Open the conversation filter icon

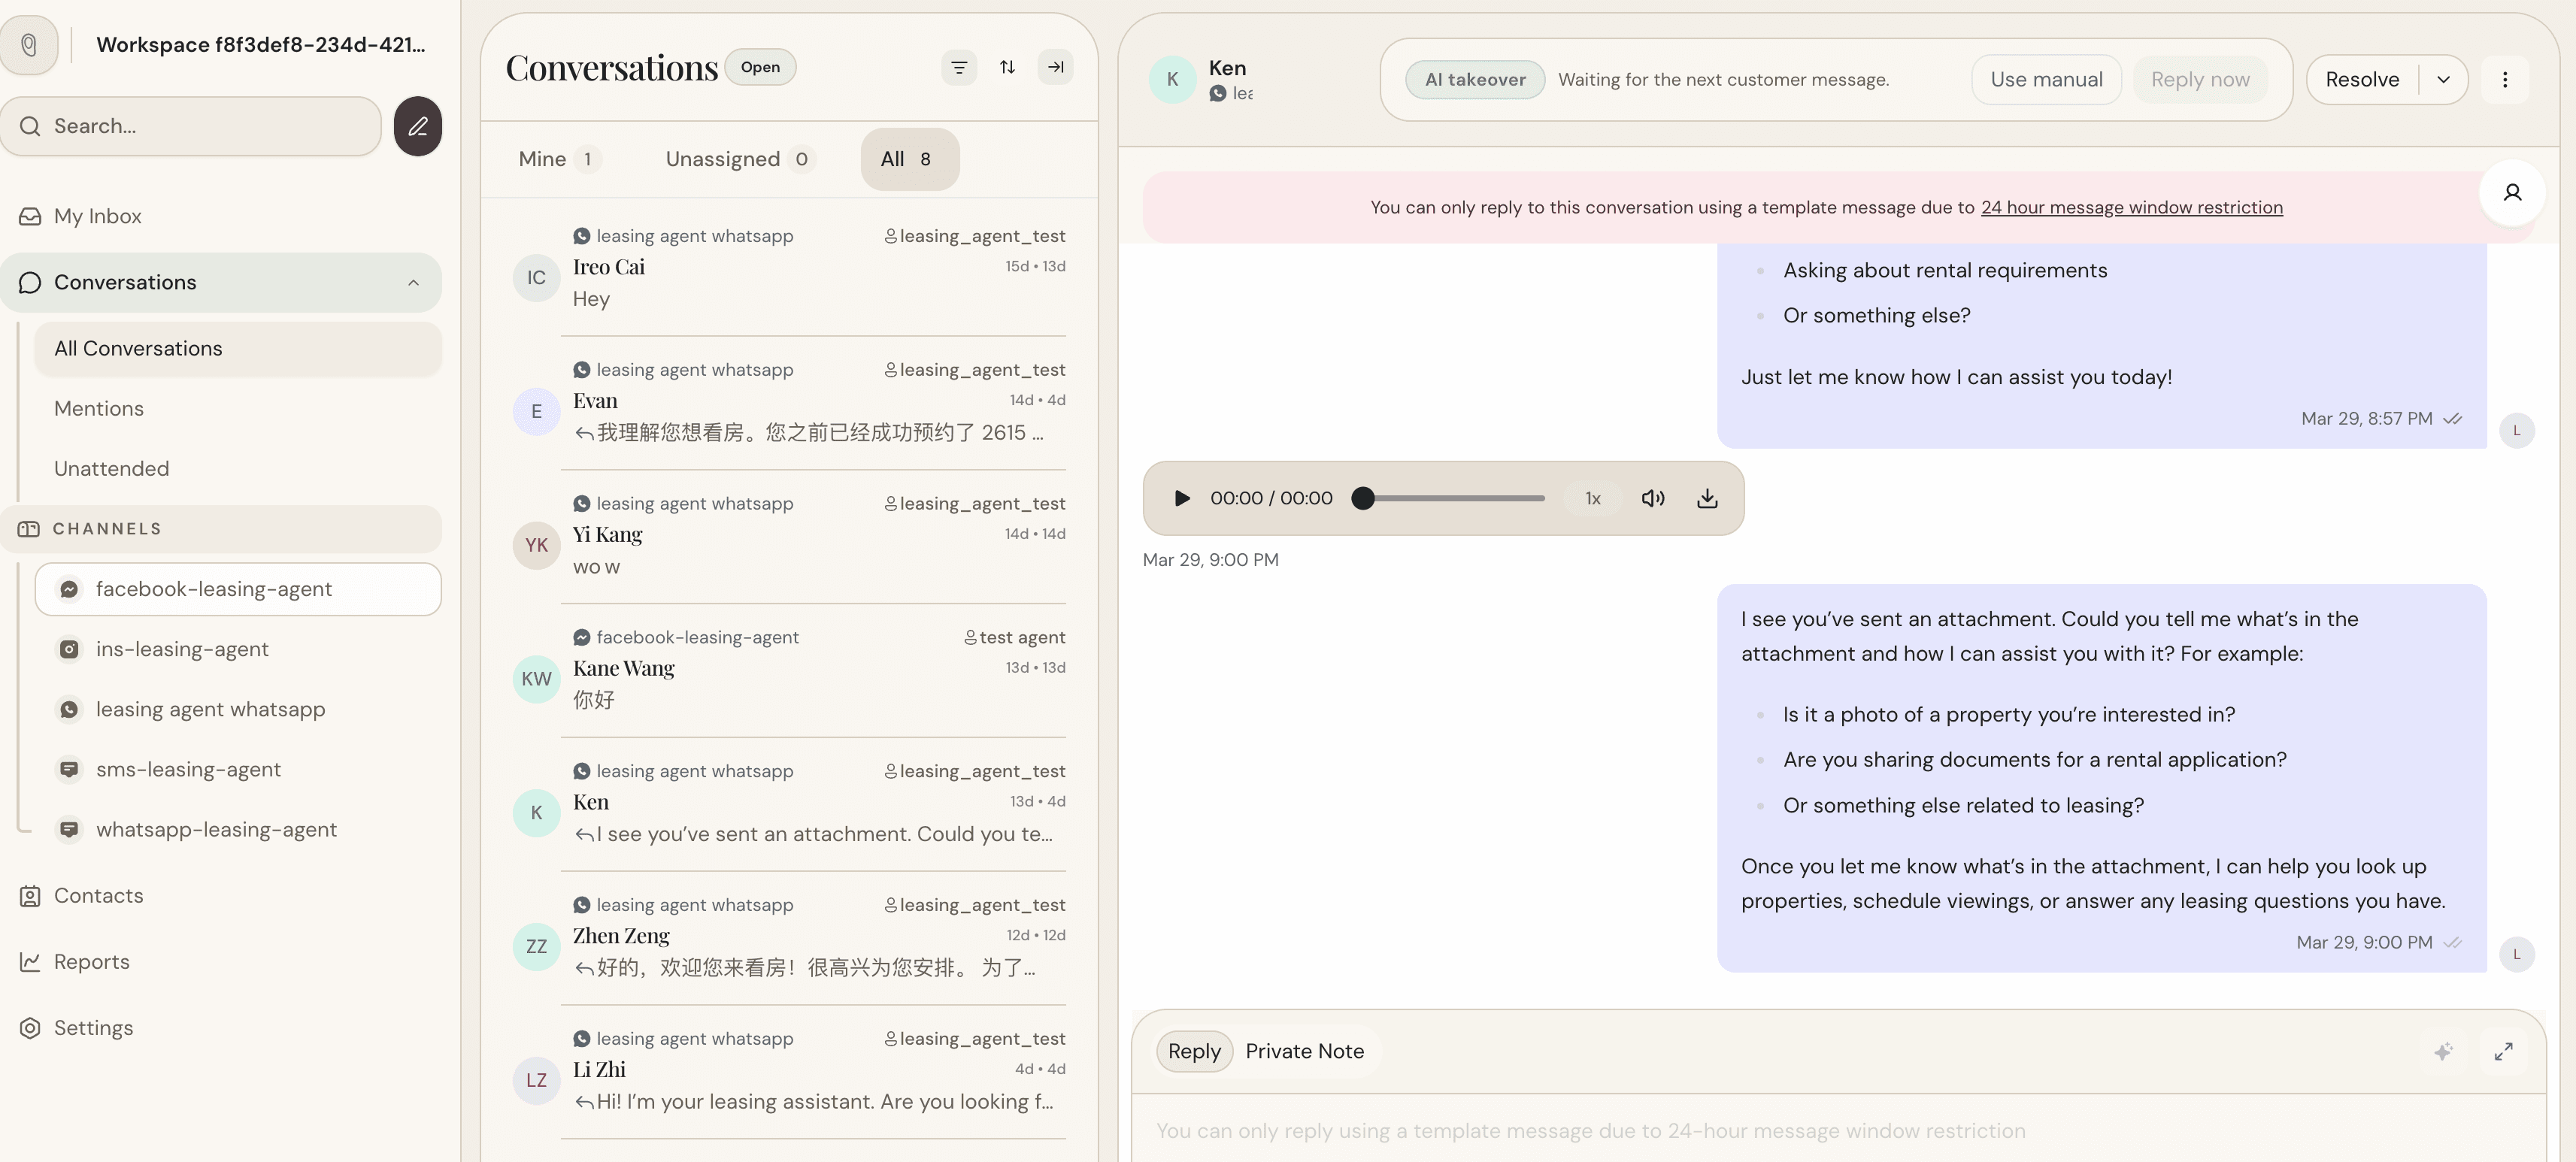[959, 66]
